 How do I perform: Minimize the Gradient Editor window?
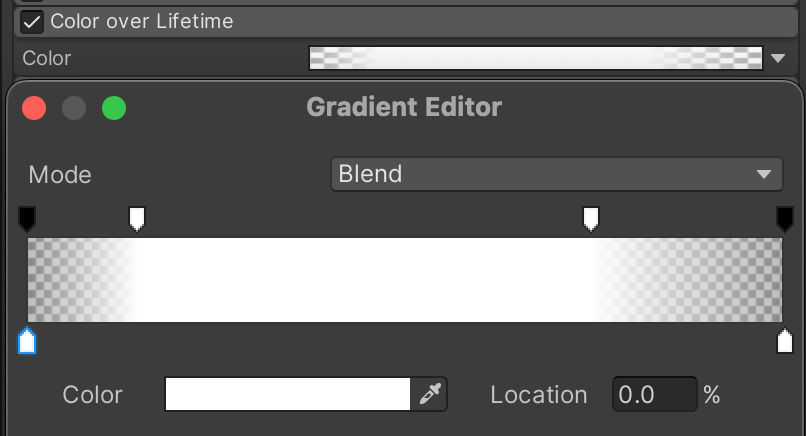pyautogui.click(x=74, y=107)
